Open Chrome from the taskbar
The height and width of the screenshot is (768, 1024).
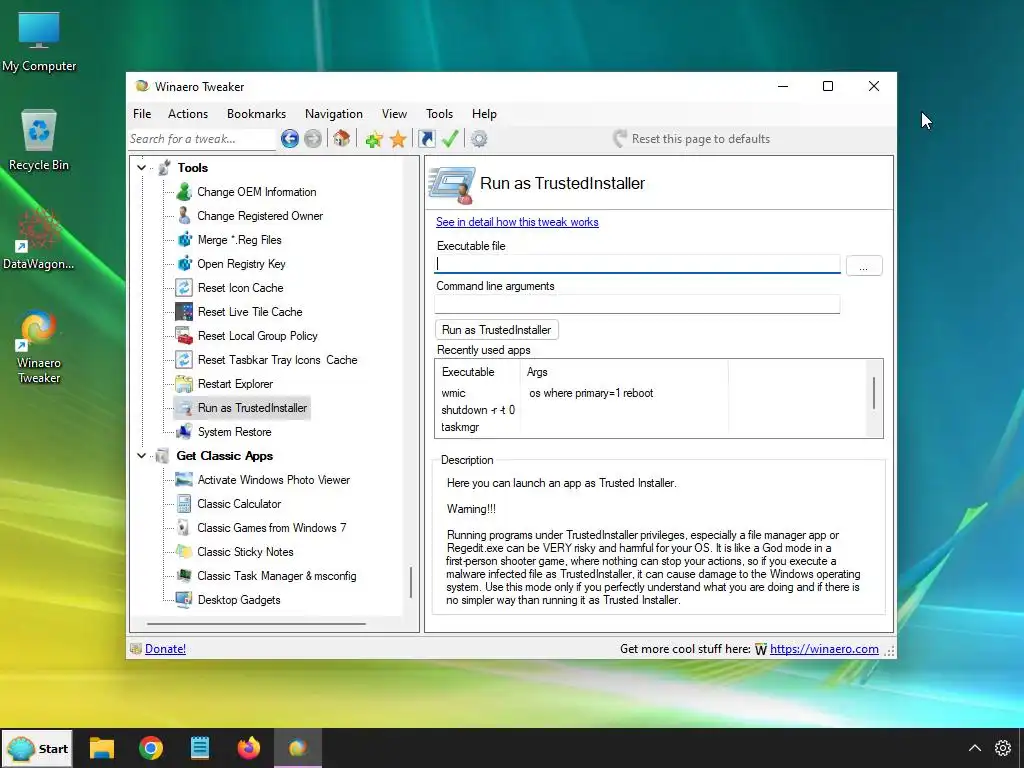(x=151, y=748)
